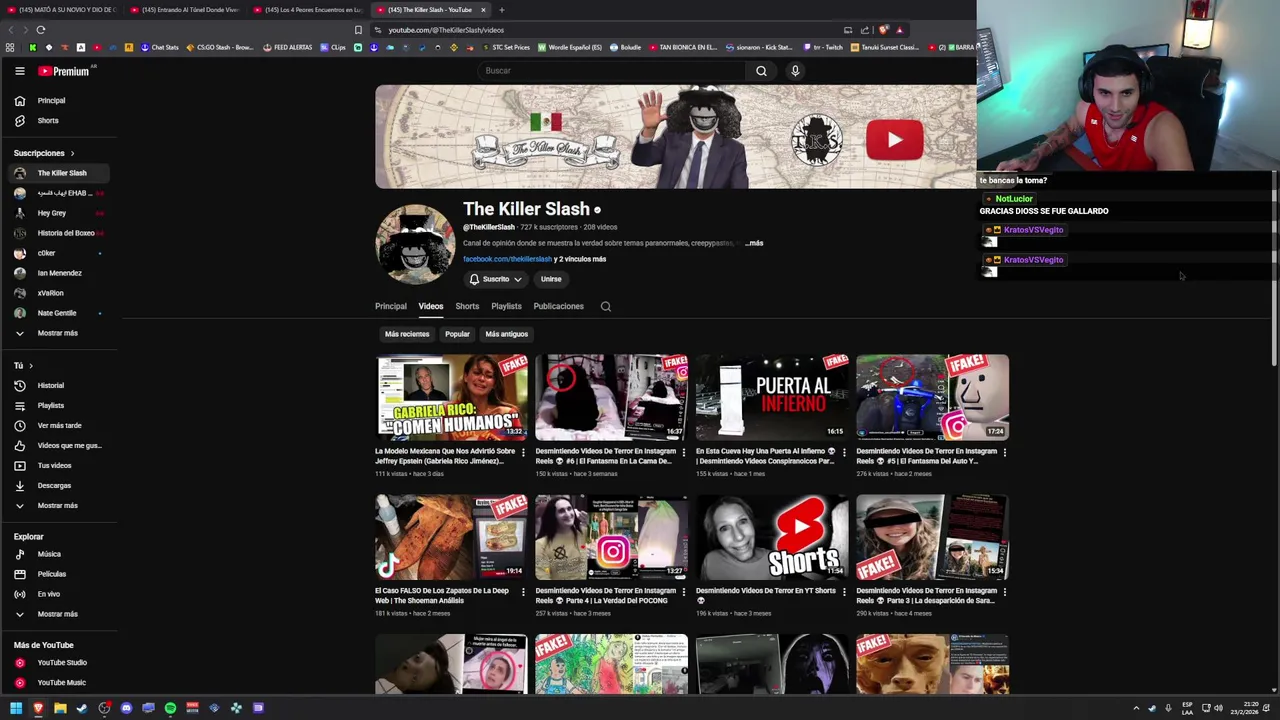The height and width of the screenshot is (720, 1280).
Task: Click The Killer Slash channel avatar
Action: [415, 244]
